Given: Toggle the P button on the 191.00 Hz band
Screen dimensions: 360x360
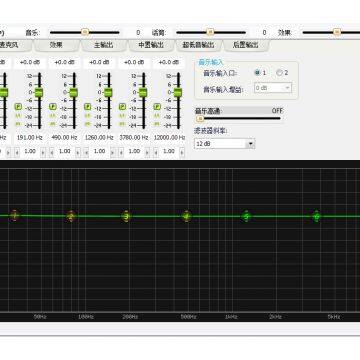Looking at the screenshot, I should coord(18,107).
